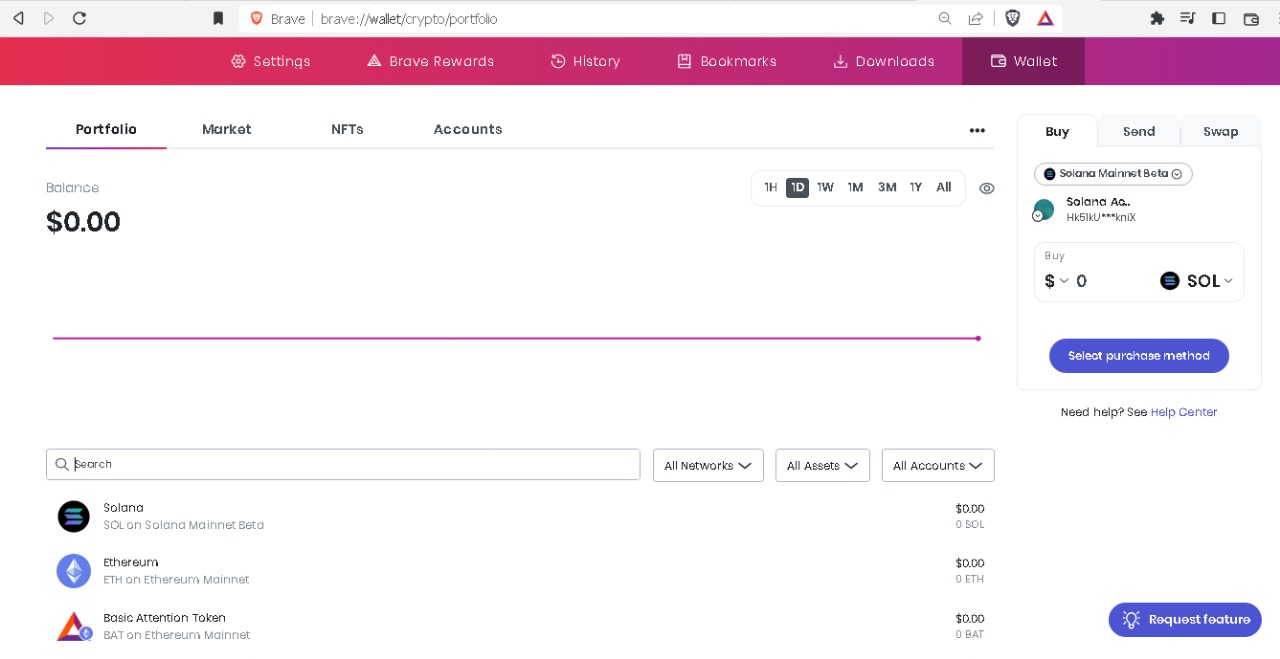Open the Help Center link
1280x659 pixels.
point(1184,412)
